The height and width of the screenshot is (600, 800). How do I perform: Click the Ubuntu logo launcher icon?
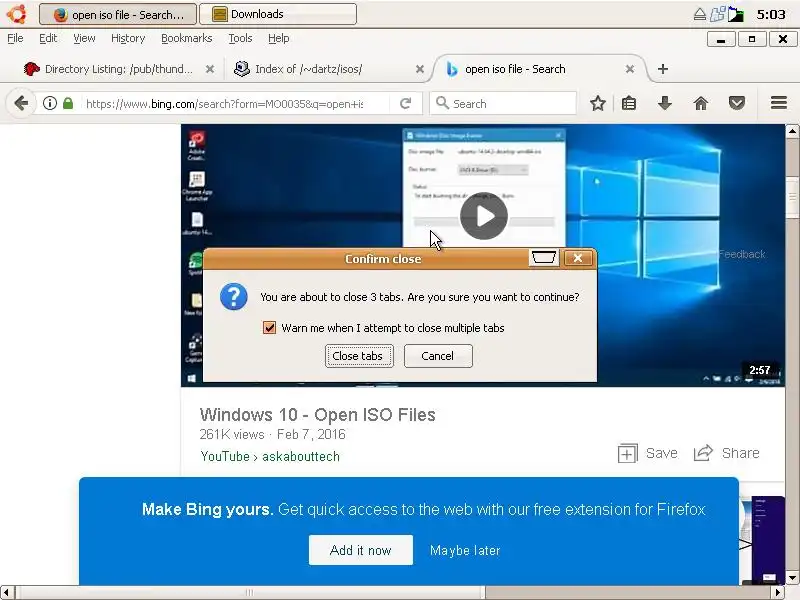(17, 14)
